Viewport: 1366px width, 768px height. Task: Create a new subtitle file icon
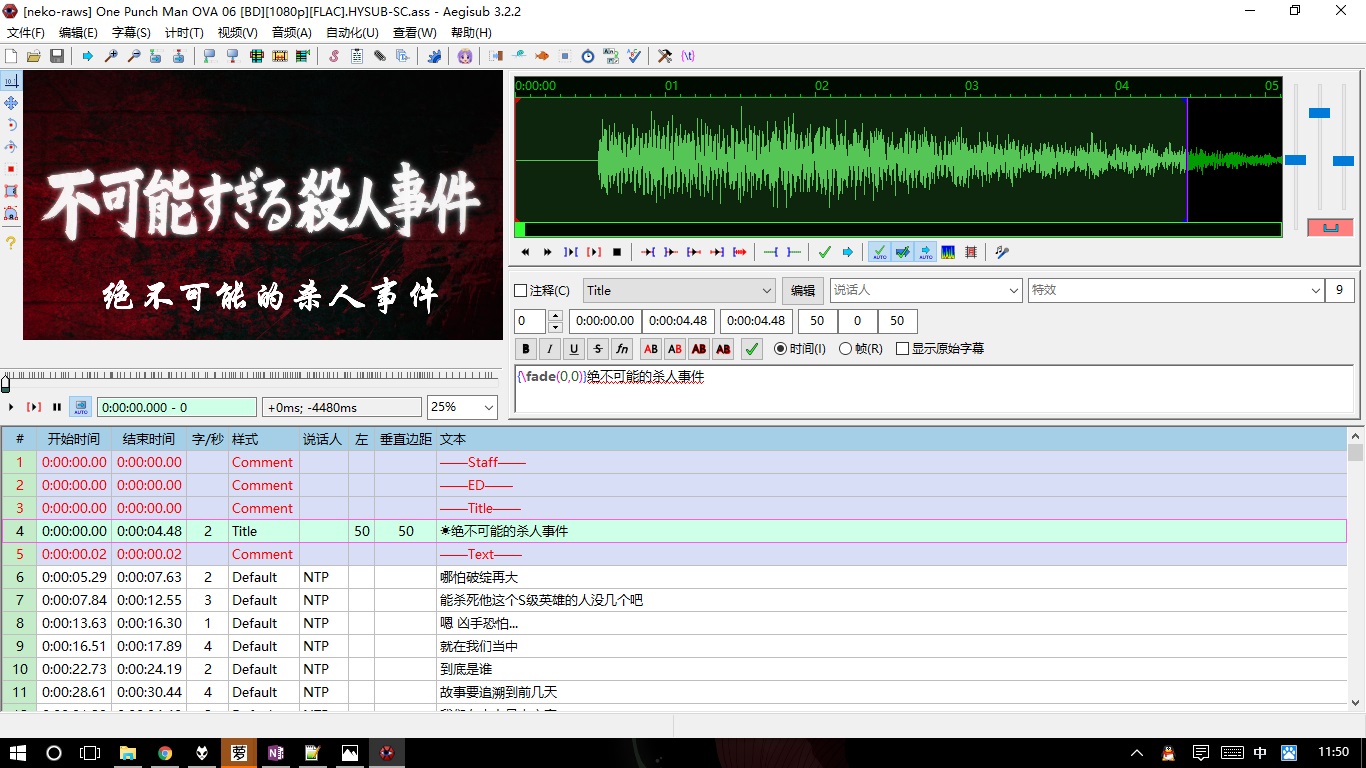pos(12,56)
